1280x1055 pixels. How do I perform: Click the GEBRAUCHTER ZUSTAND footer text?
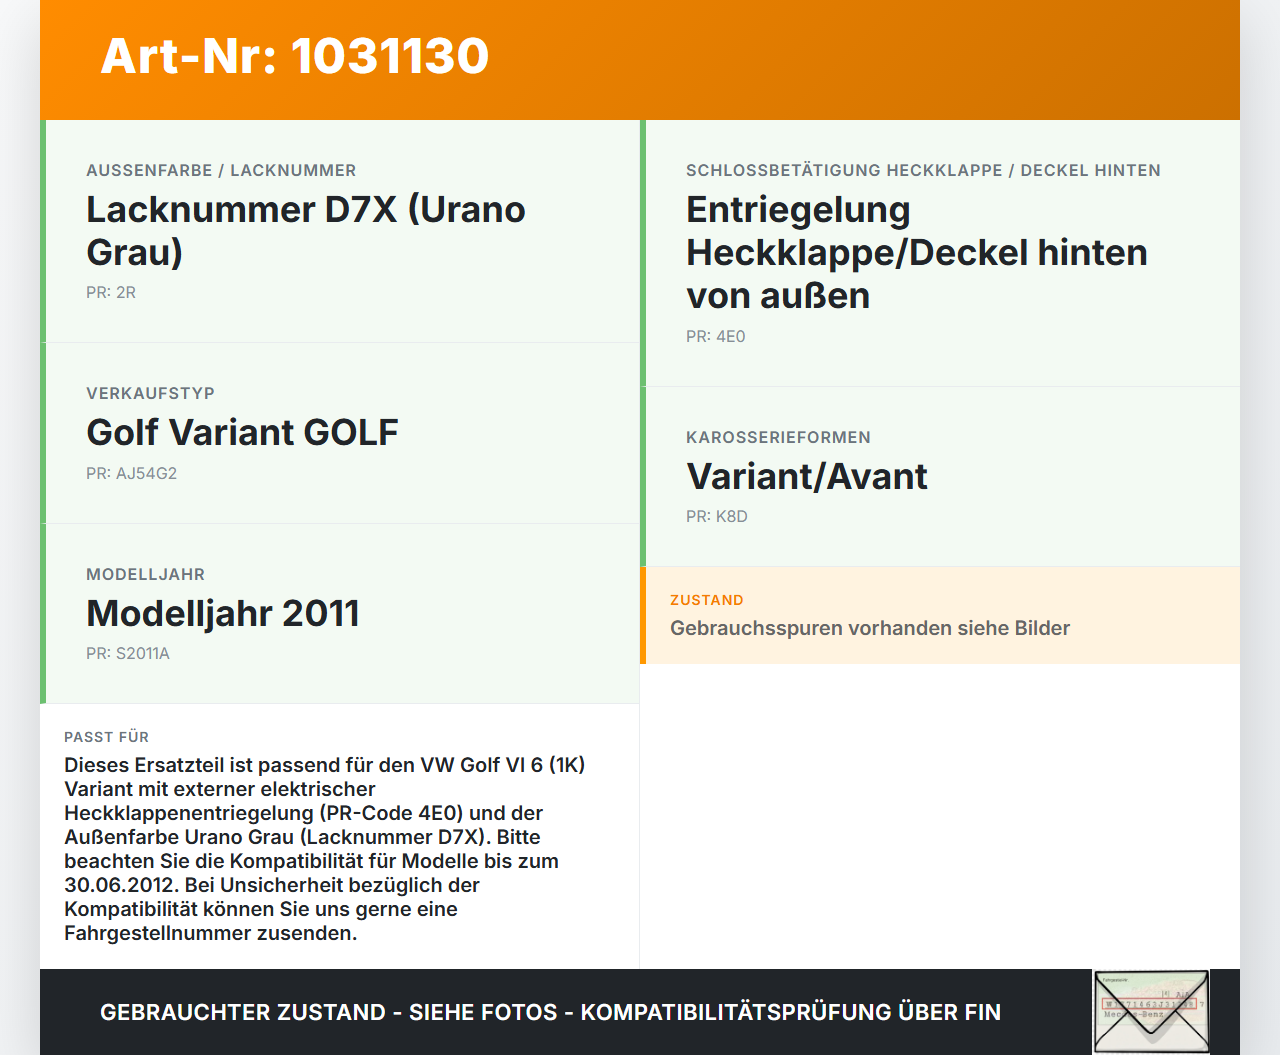(550, 1012)
